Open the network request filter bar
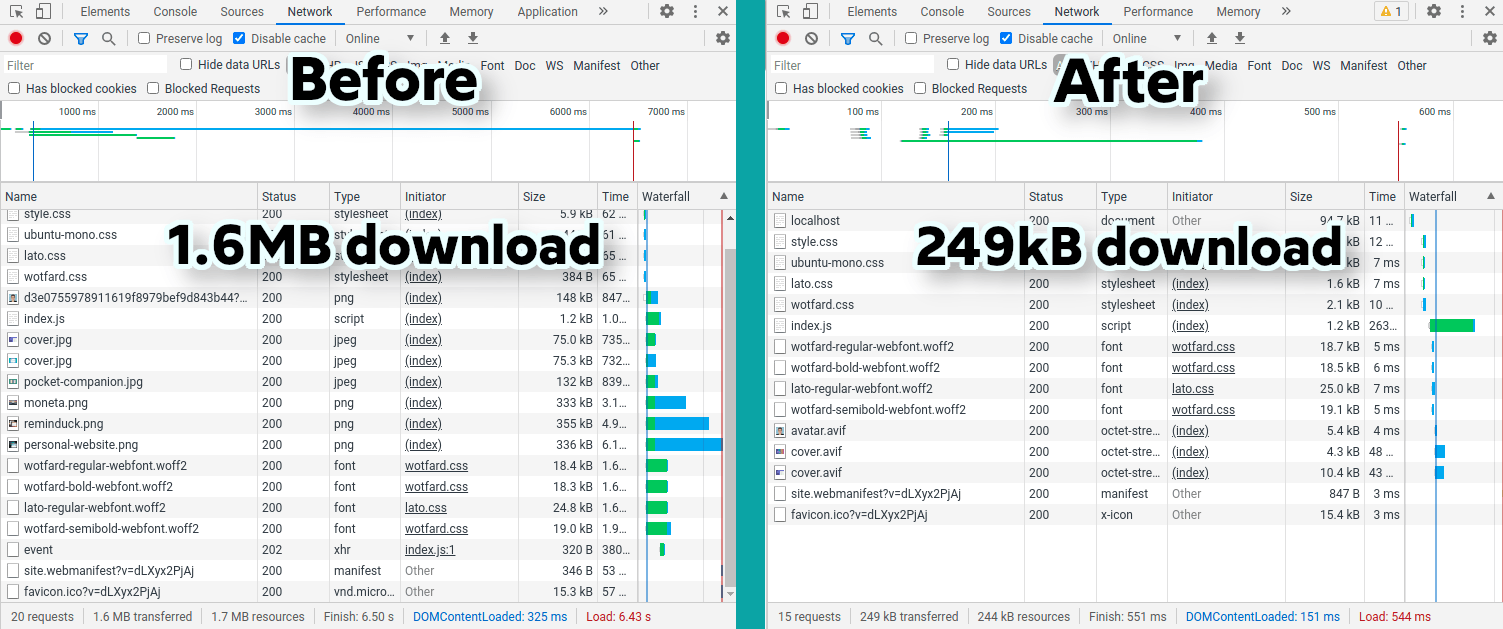This screenshot has width=1503, height=629. (81, 37)
